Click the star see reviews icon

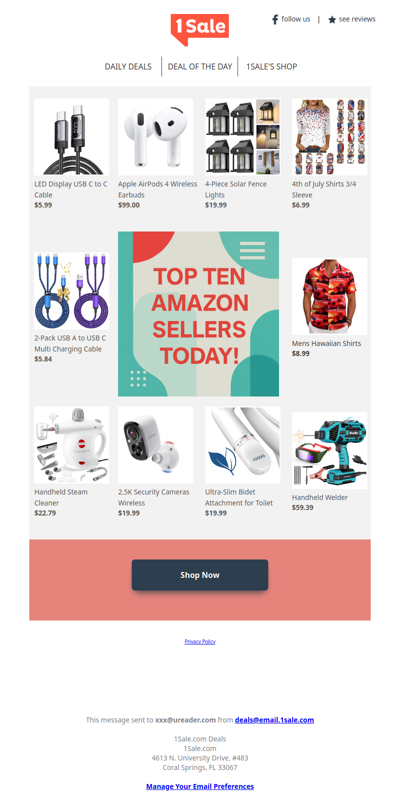tap(332, 20)
